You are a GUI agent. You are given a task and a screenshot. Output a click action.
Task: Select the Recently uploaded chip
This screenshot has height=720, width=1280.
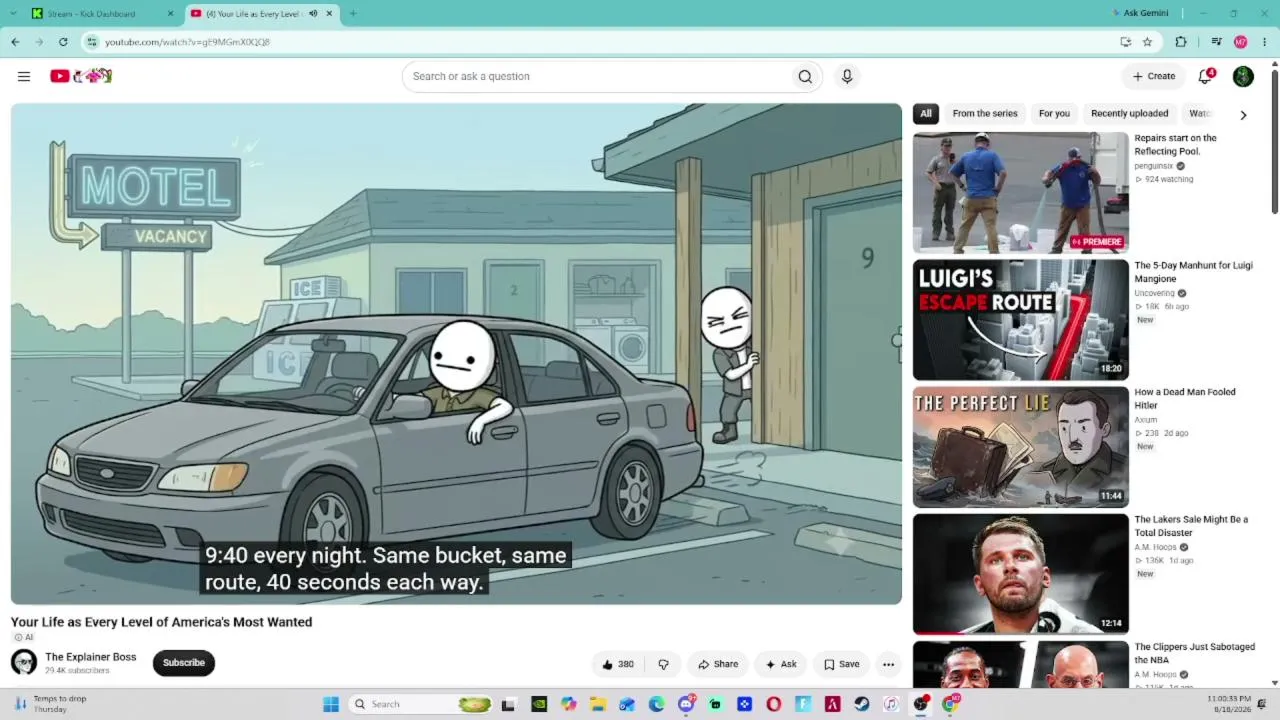tap(1129, 114)
